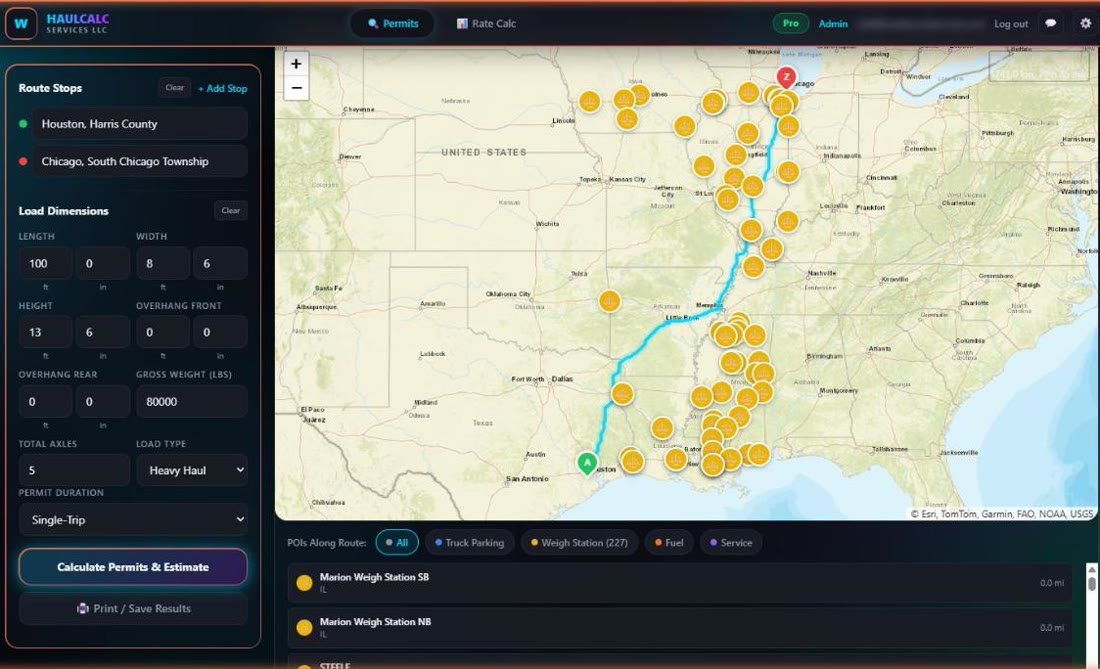Click the Overhang Front feet field
1100x669 pixels.
(163, 332)
